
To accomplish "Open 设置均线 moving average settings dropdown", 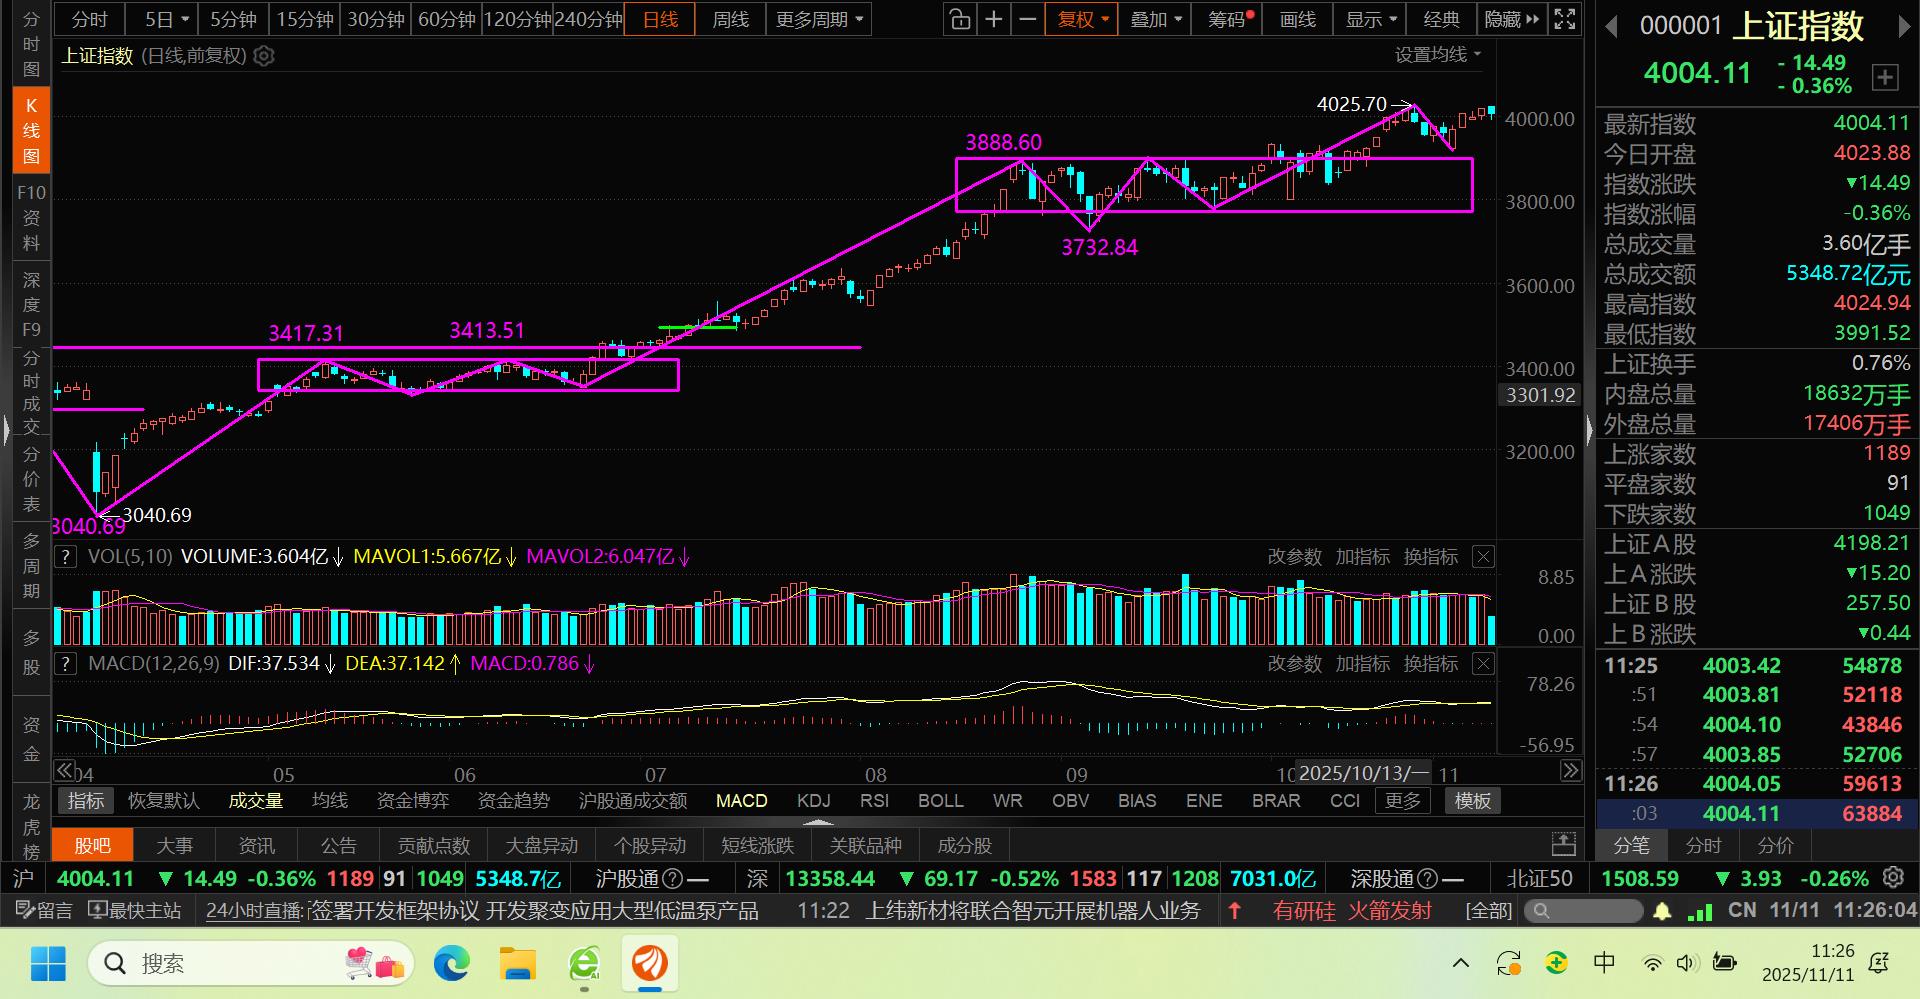I will point(1438,55).
